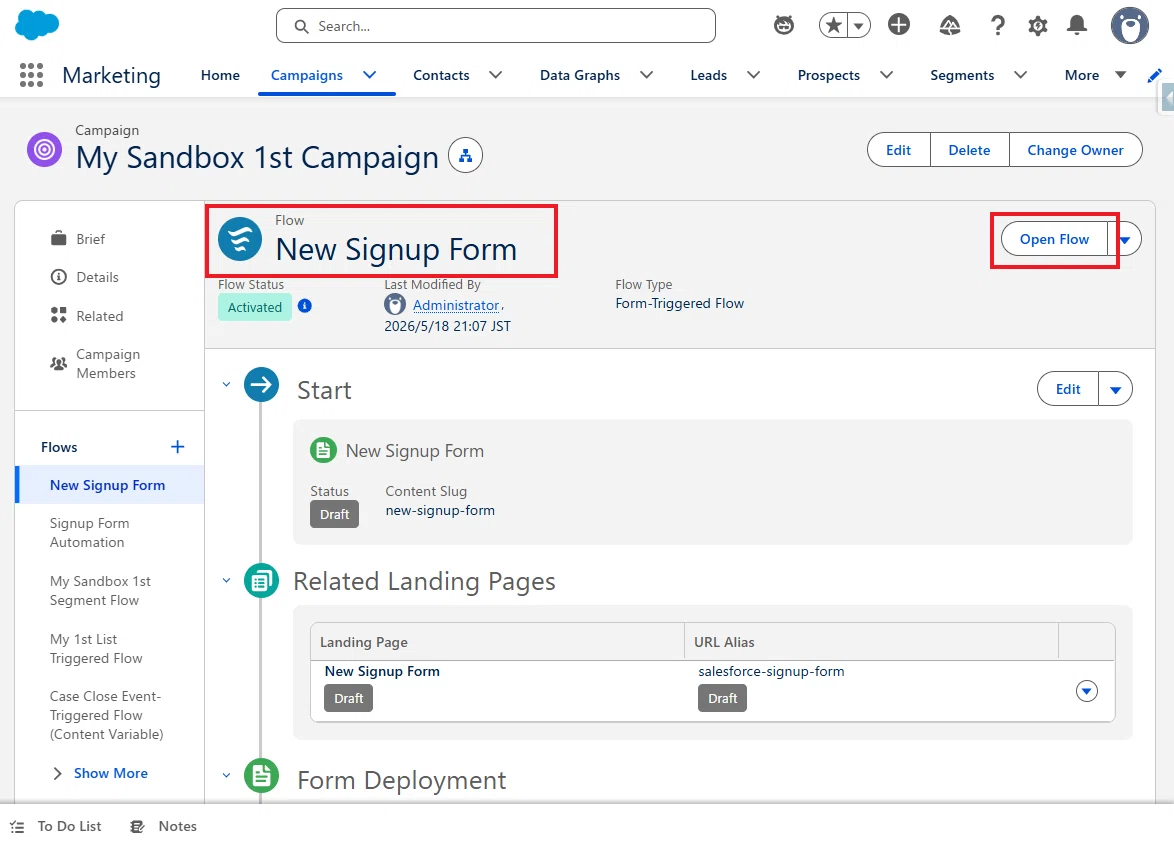Open the Astro mascot guidance icon
The height and width of the screenshot is (847, 1174).
click(783, 25)
